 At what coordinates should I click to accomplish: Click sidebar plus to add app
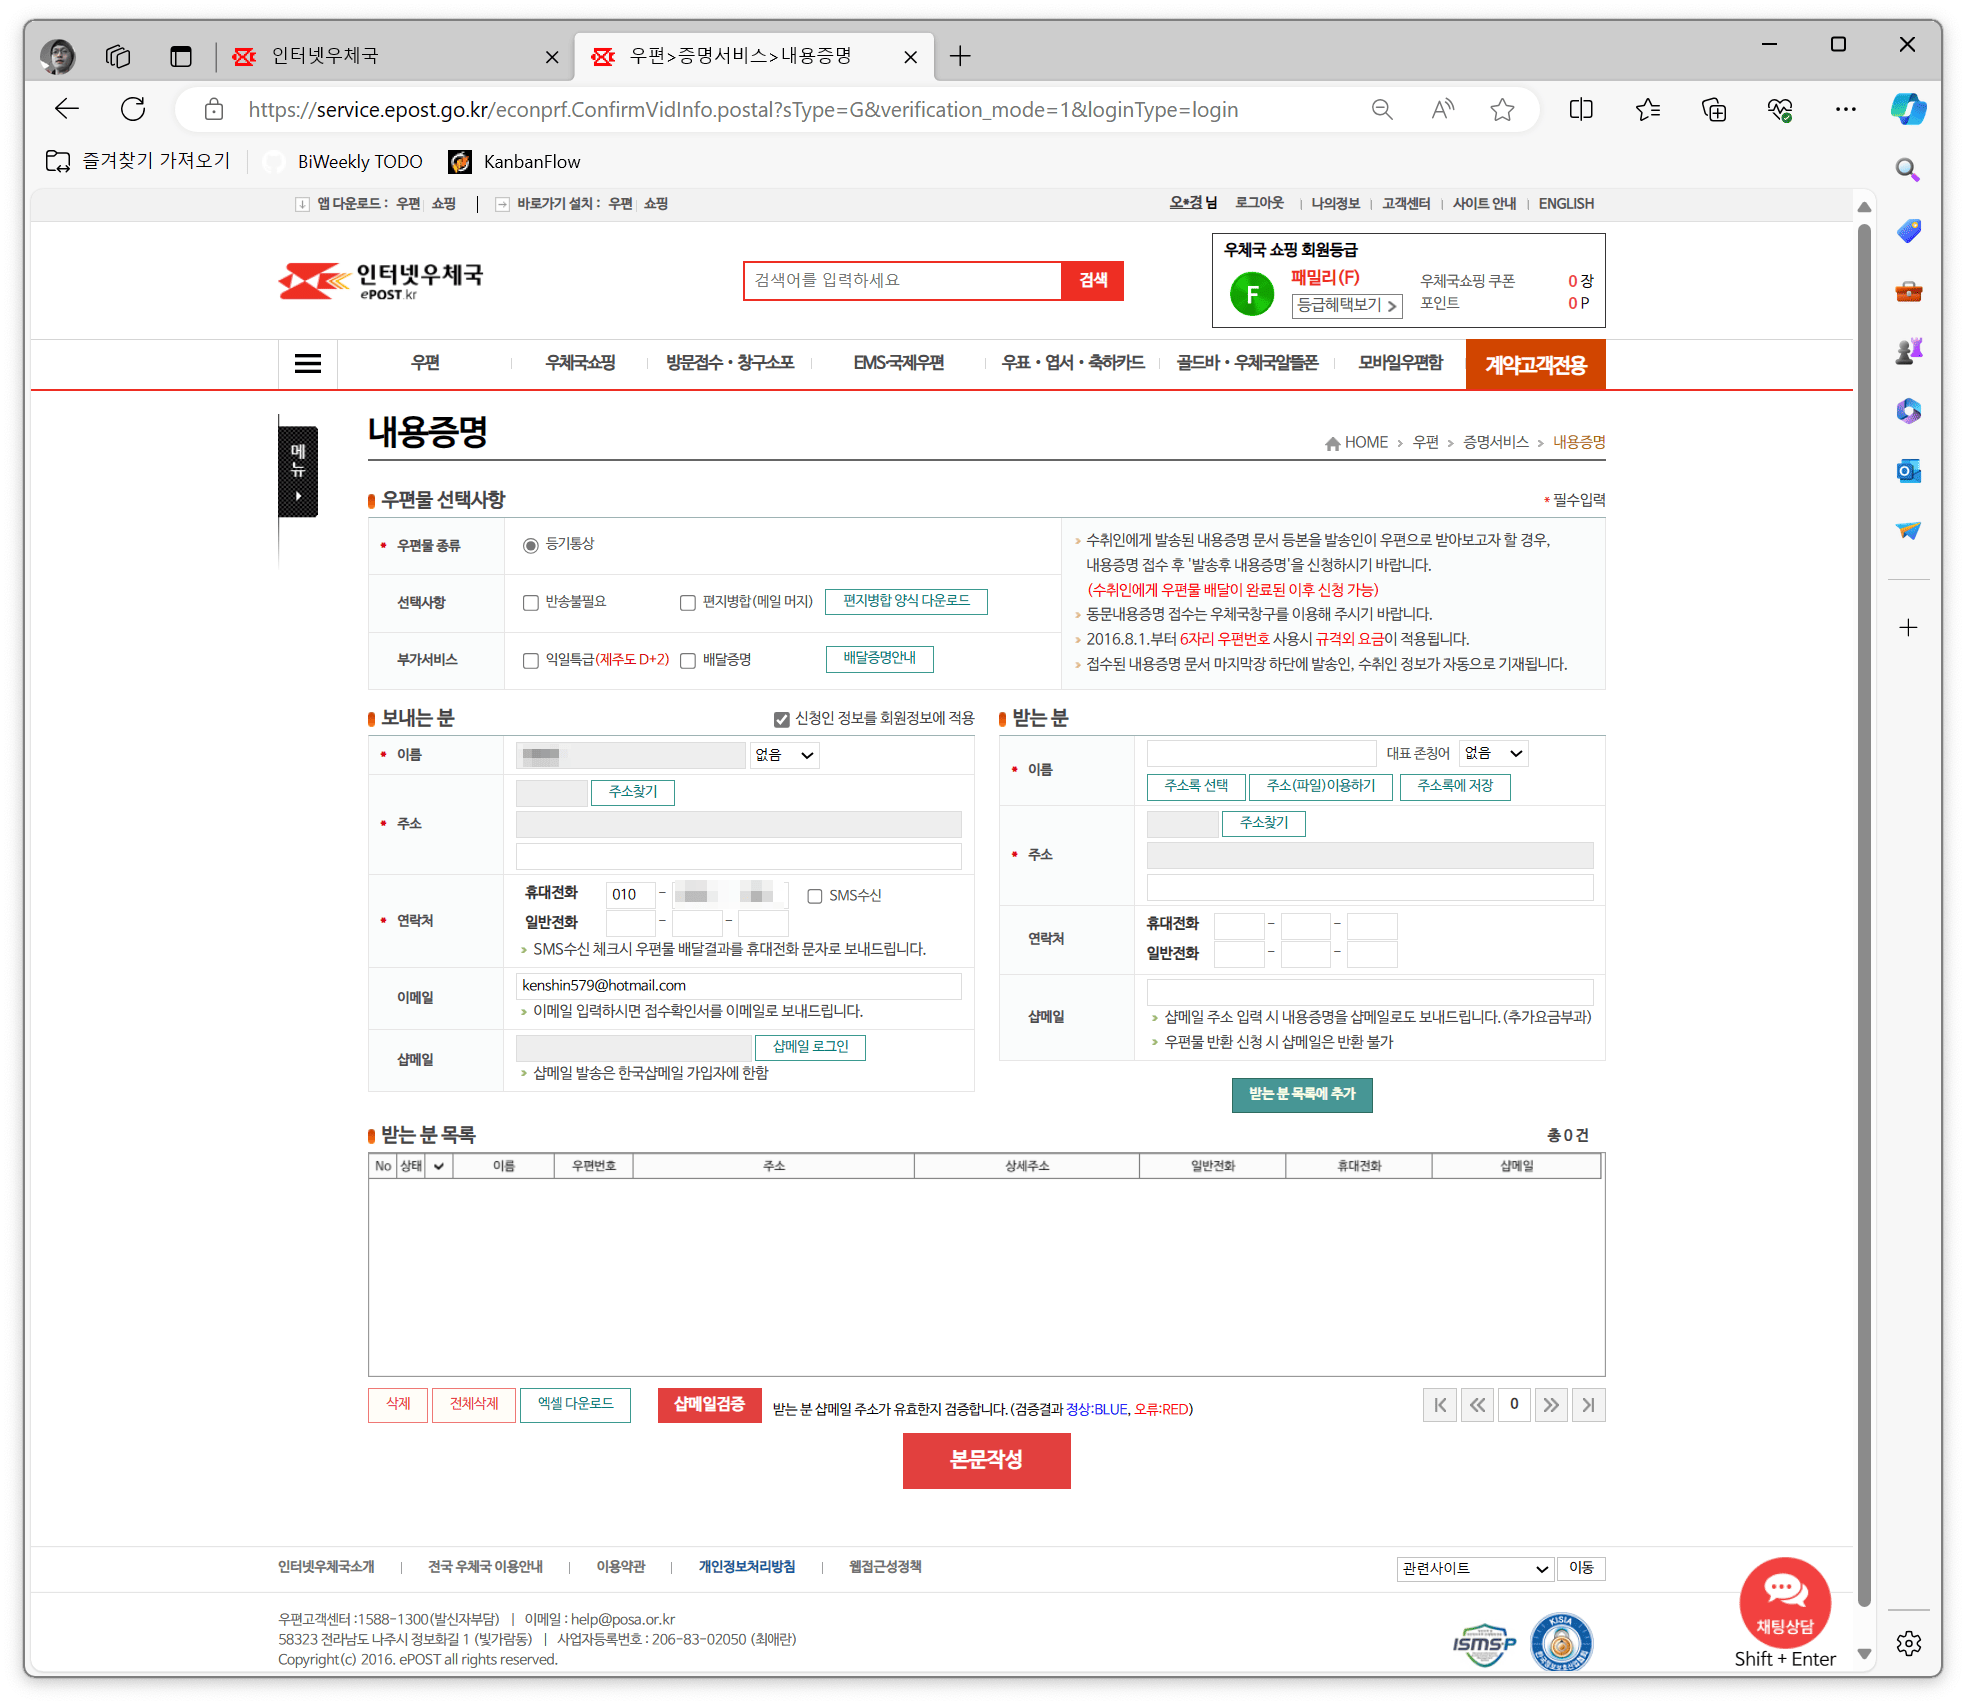[1908, 628]
